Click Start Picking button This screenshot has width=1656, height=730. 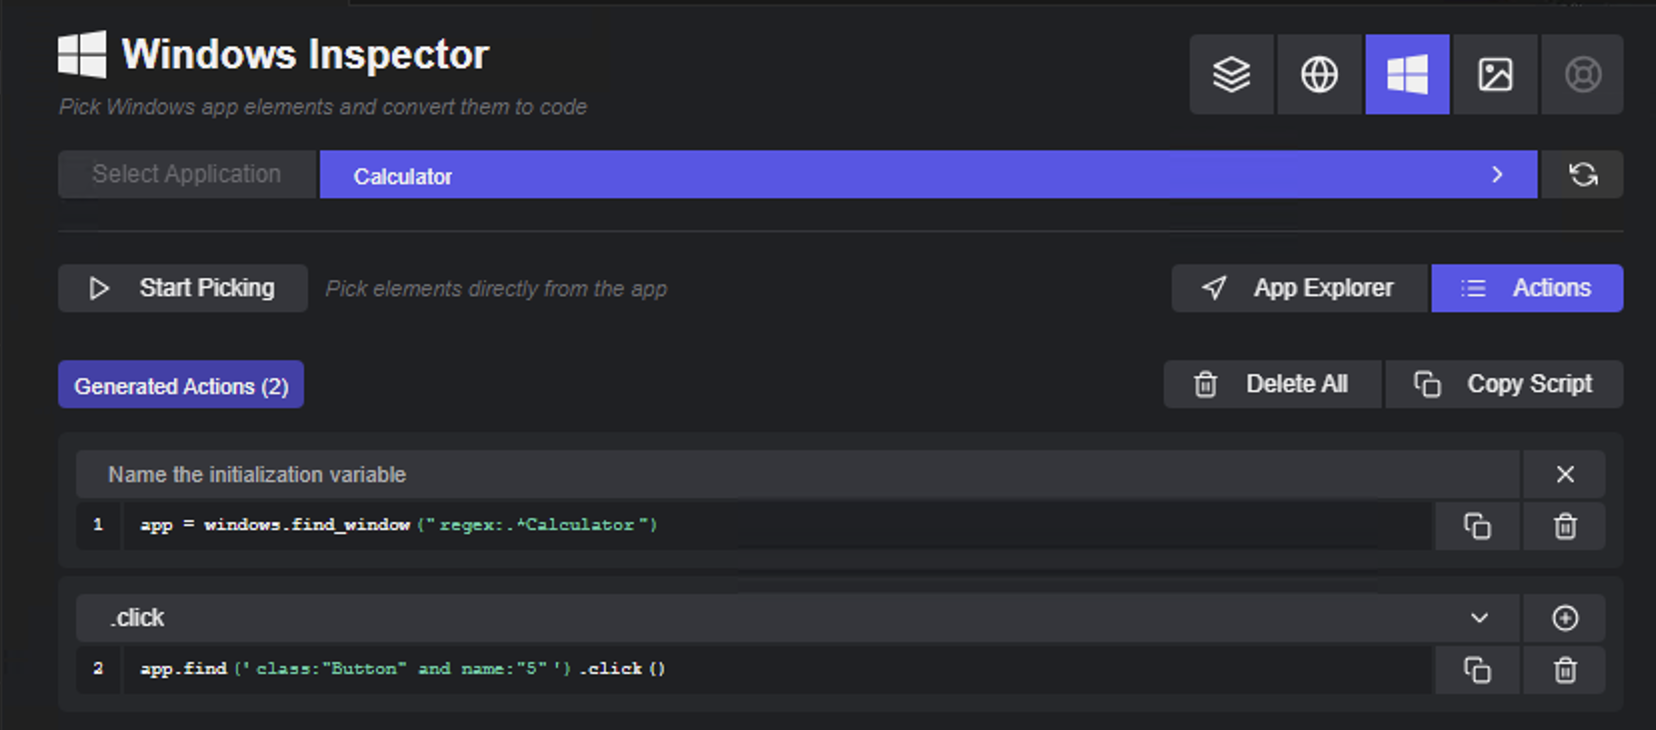[183, 288]
